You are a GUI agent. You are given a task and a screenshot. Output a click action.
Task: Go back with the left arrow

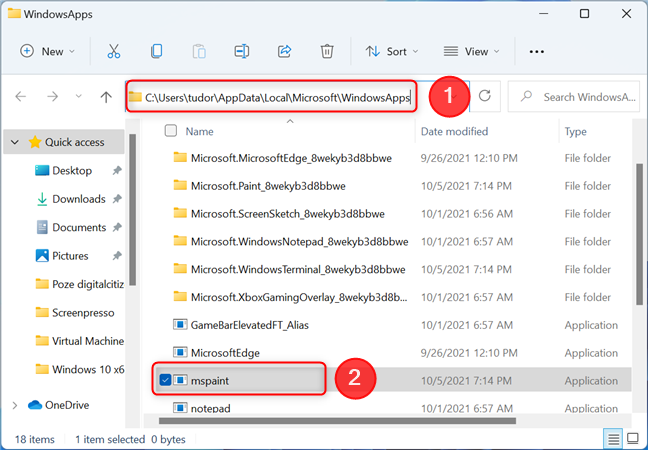coord(20,97)
